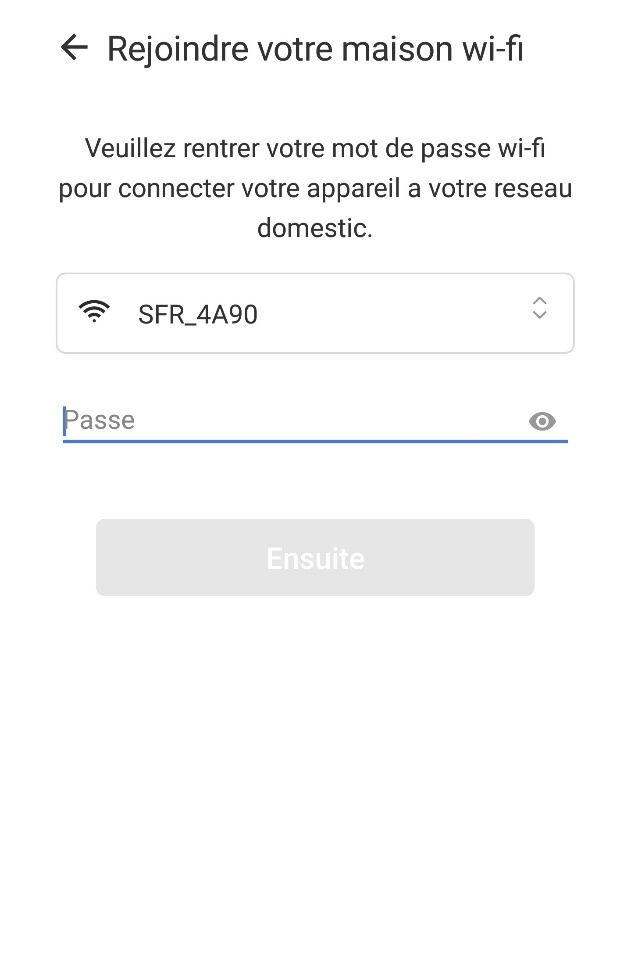Click empty area right of SFR_4A90 label

click(393, 314)
